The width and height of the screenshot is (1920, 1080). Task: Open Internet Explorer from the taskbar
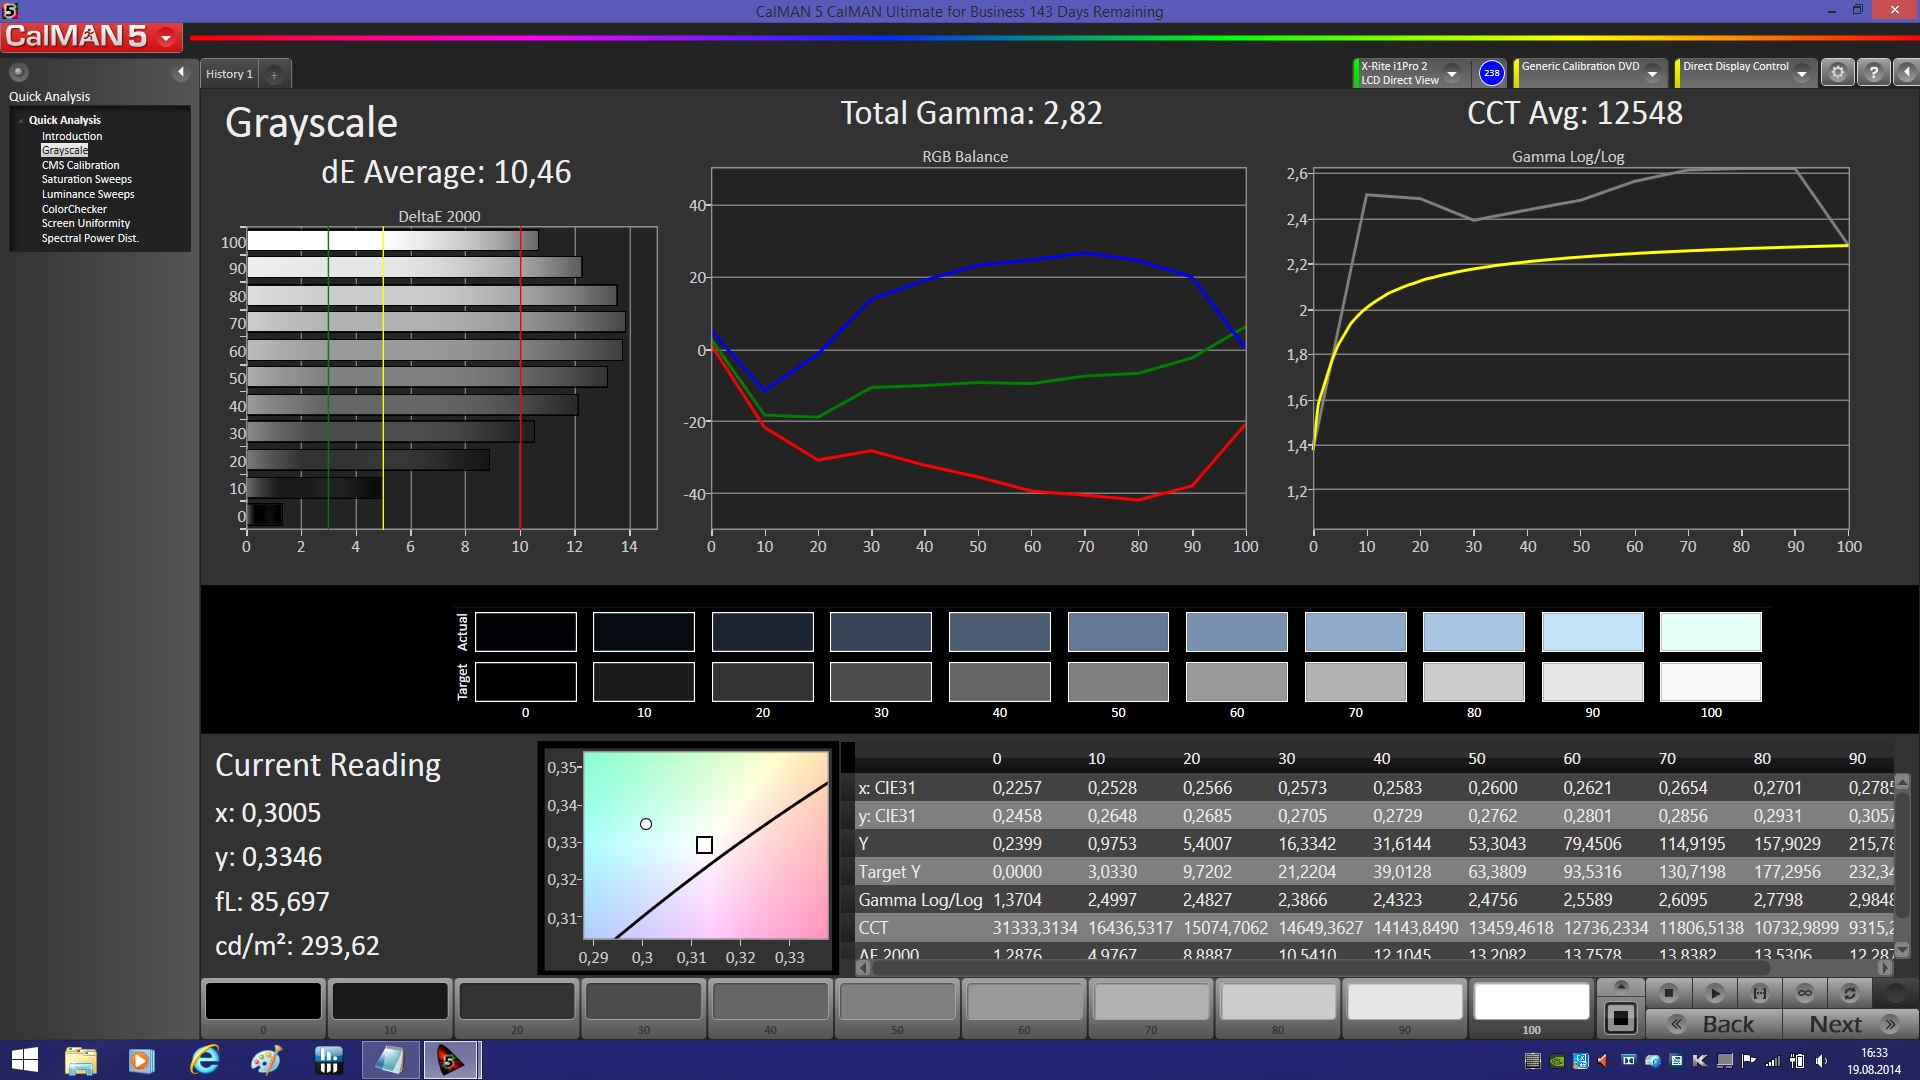[205, 1060]
